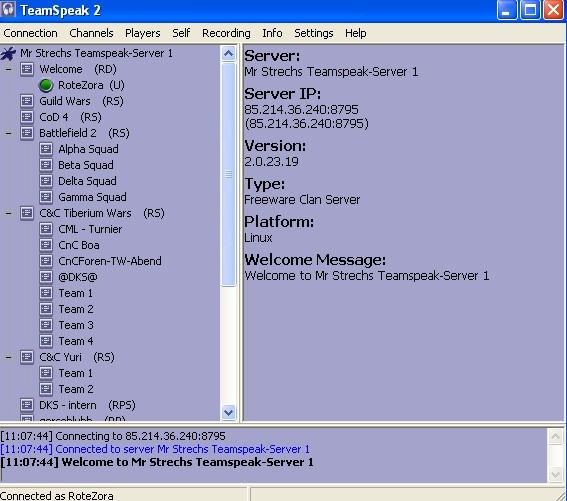
Task: Open the Help menu
Action: [x=355, y=33]
